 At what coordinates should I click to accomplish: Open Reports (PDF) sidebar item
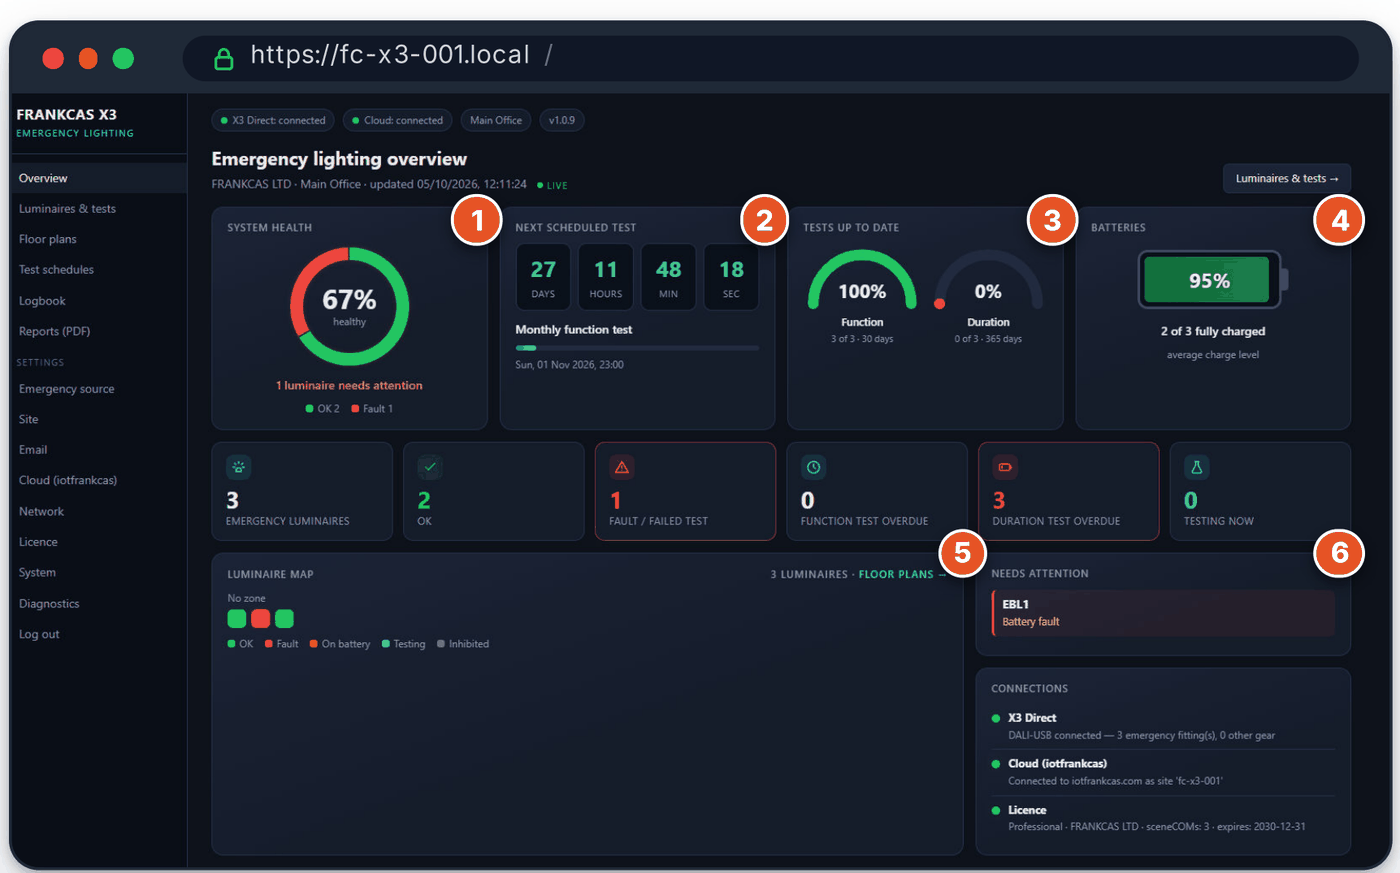pos(99,331)
